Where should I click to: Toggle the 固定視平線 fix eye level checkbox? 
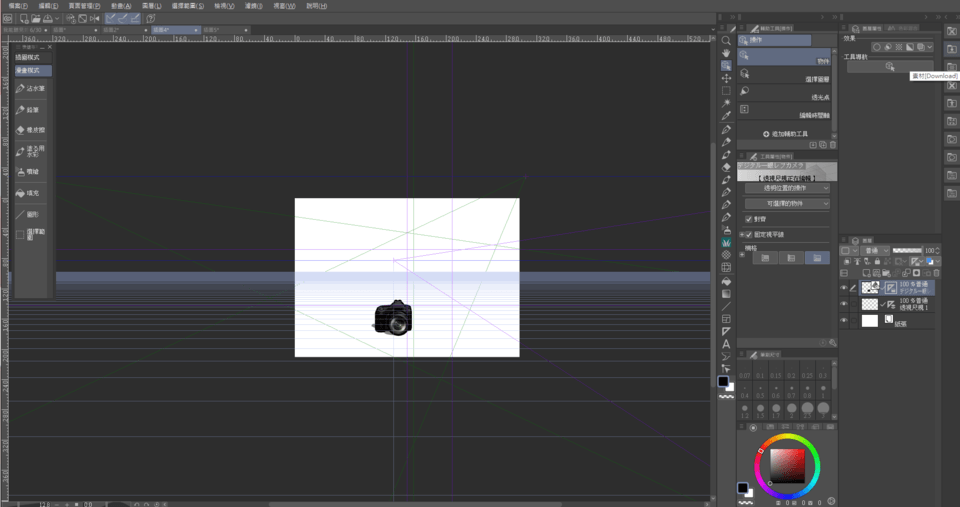748,235
